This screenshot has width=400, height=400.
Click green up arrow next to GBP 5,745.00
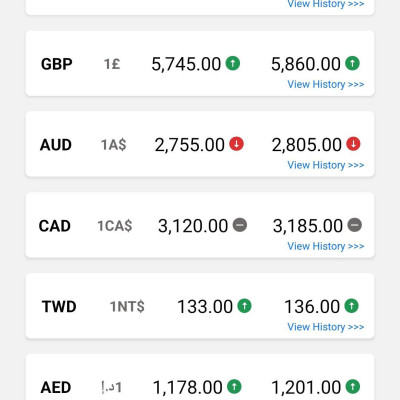(233, 63)
